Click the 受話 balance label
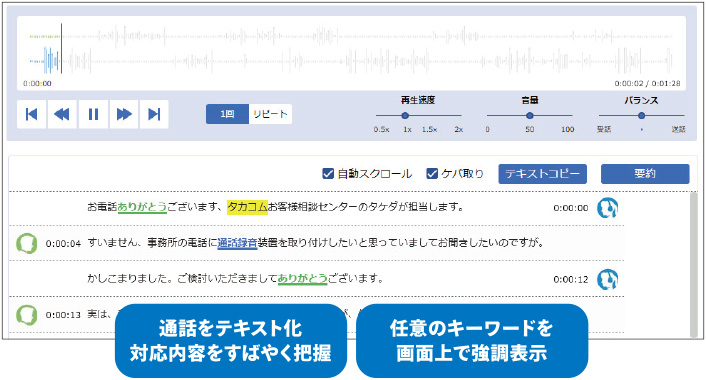 [x=604, y=129]
